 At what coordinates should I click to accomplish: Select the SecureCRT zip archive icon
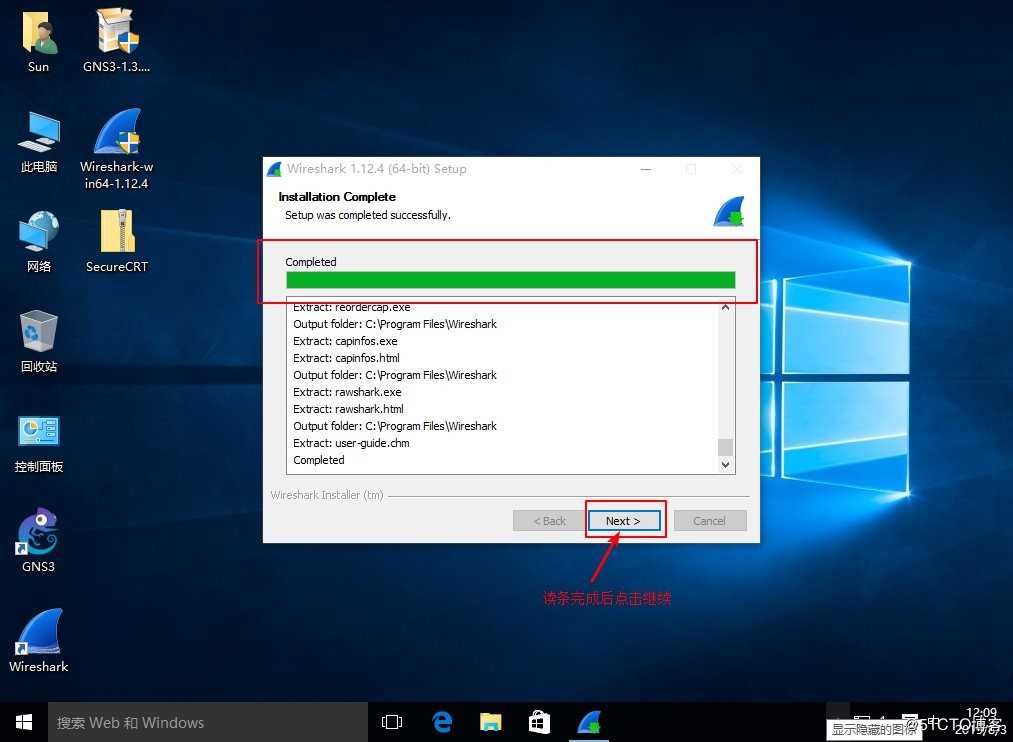pos(116,242)
